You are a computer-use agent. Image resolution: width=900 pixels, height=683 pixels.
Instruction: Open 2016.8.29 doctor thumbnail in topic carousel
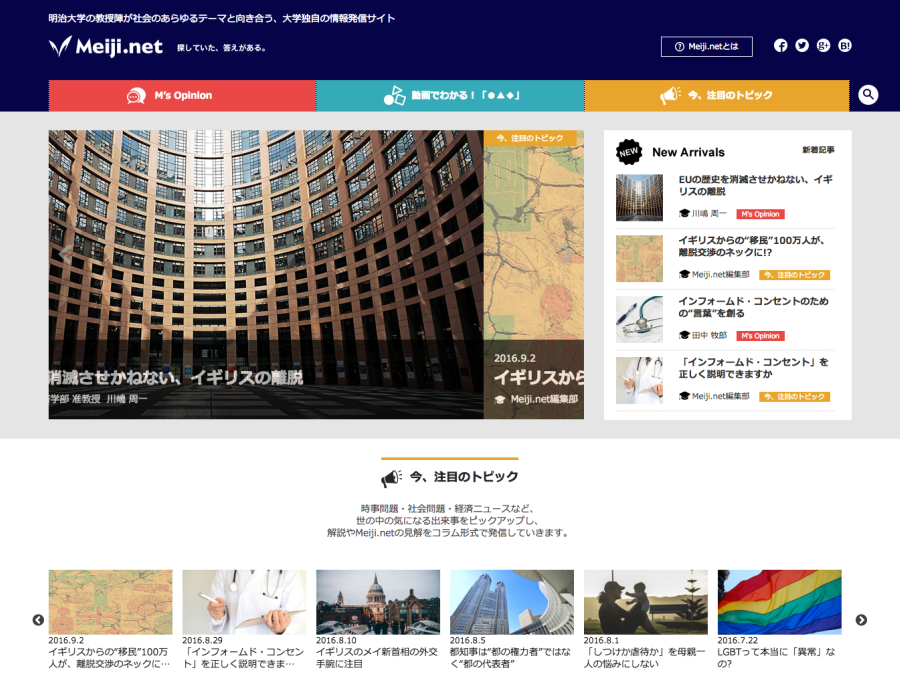click(245, 602)
